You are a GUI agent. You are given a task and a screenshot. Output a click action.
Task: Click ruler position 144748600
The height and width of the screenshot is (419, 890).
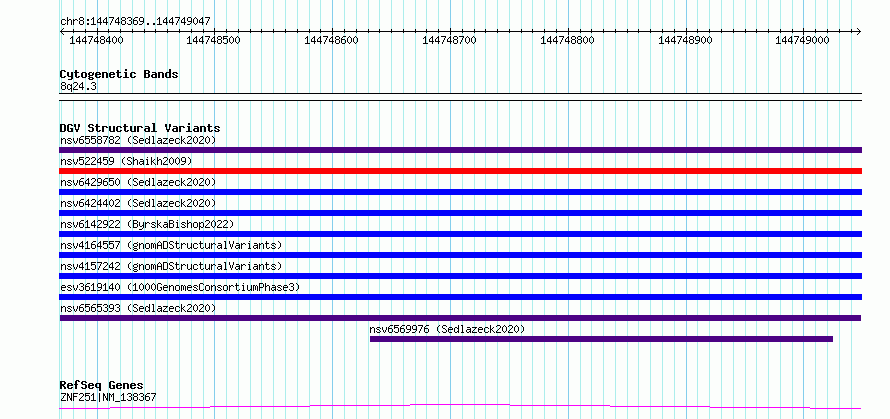(331, 40)
